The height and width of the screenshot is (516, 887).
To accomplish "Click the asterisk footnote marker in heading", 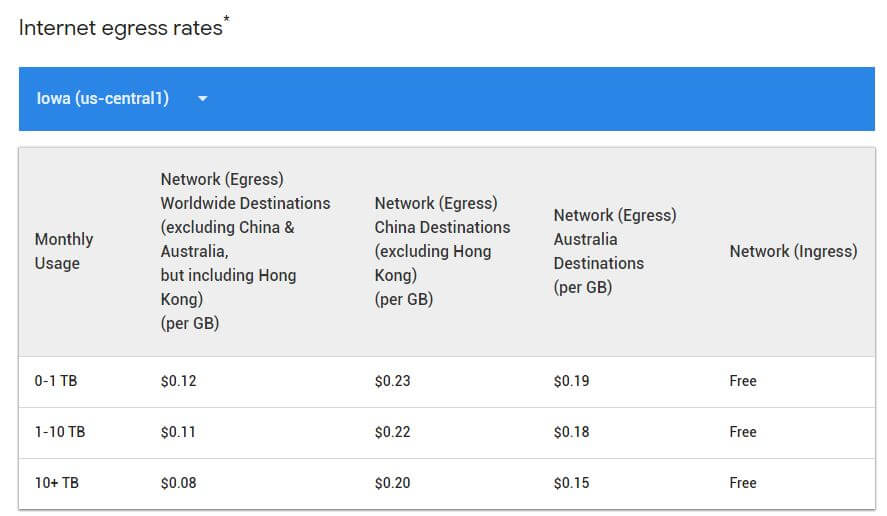I will (227, 20).
